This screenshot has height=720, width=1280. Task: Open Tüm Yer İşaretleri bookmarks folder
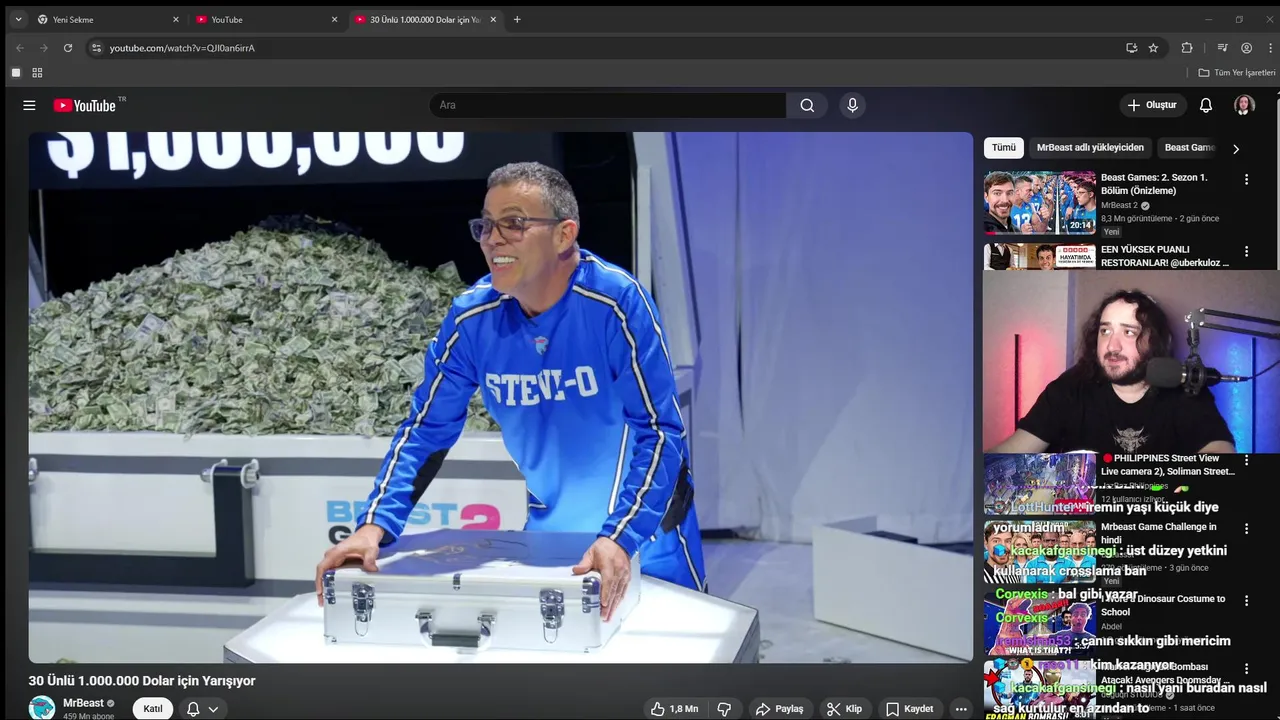coord(1237,73)
